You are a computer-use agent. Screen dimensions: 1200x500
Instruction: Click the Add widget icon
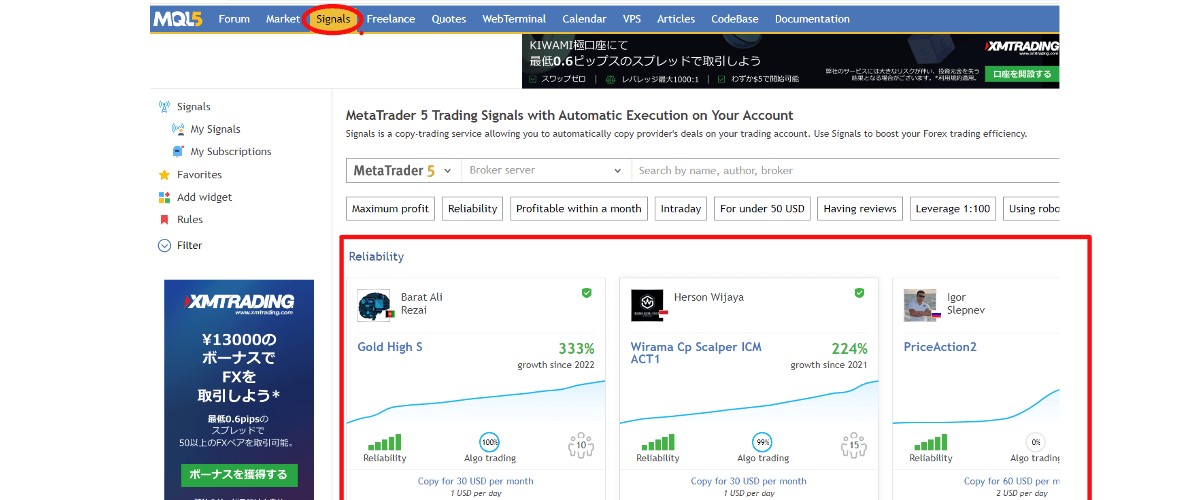165,197
